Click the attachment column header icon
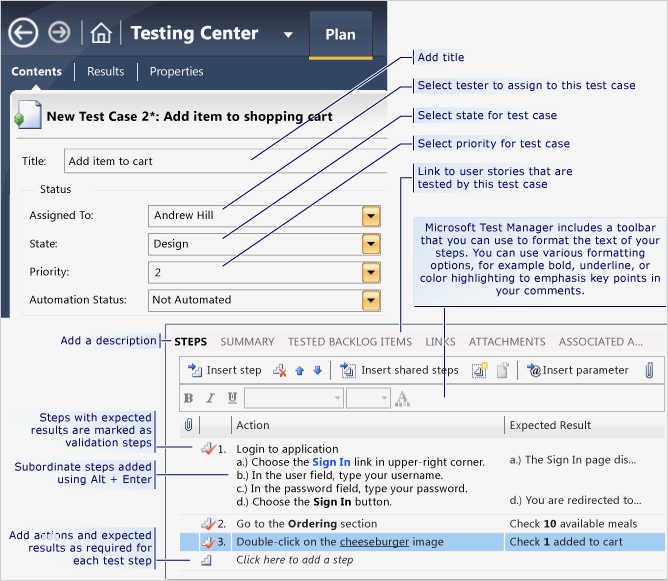This screenshot has height=581, width=668. [188, 425]
